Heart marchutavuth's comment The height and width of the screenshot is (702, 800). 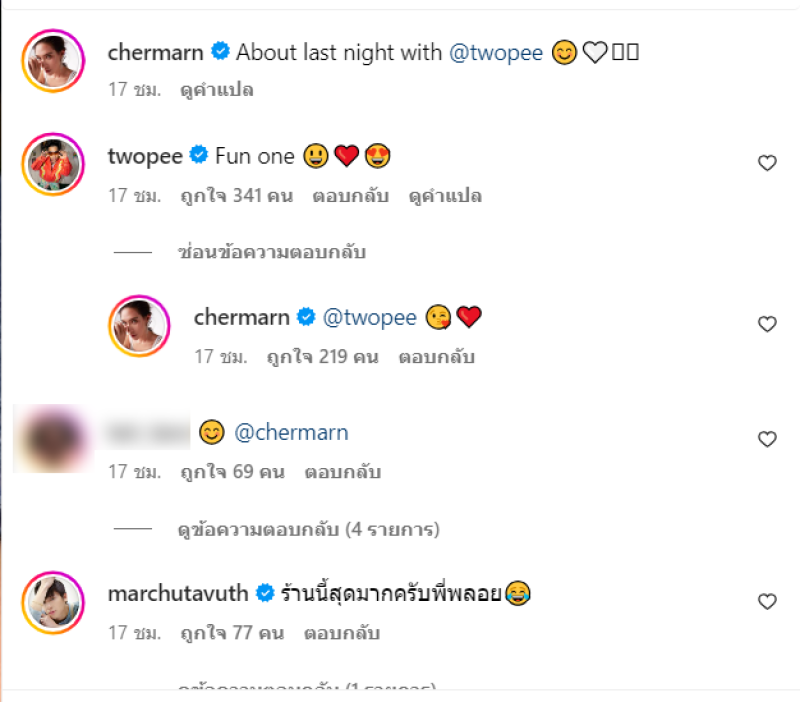767,601
